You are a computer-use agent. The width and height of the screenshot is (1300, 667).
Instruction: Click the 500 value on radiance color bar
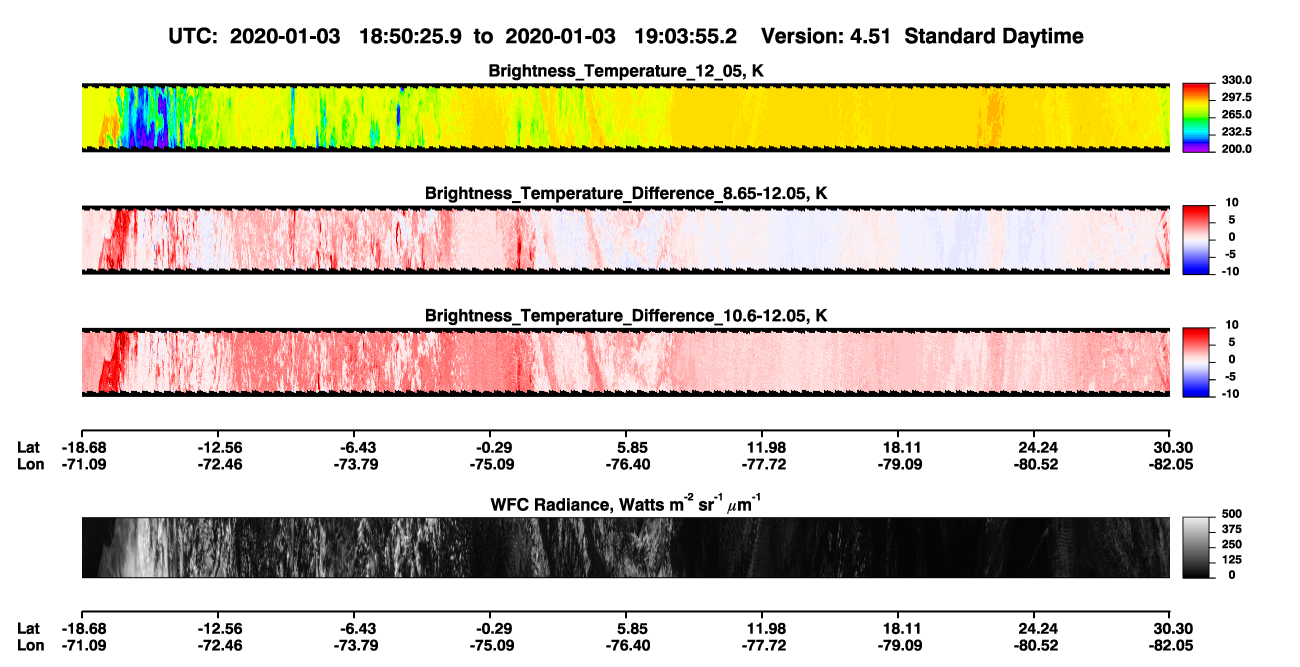coord(1230,514)
